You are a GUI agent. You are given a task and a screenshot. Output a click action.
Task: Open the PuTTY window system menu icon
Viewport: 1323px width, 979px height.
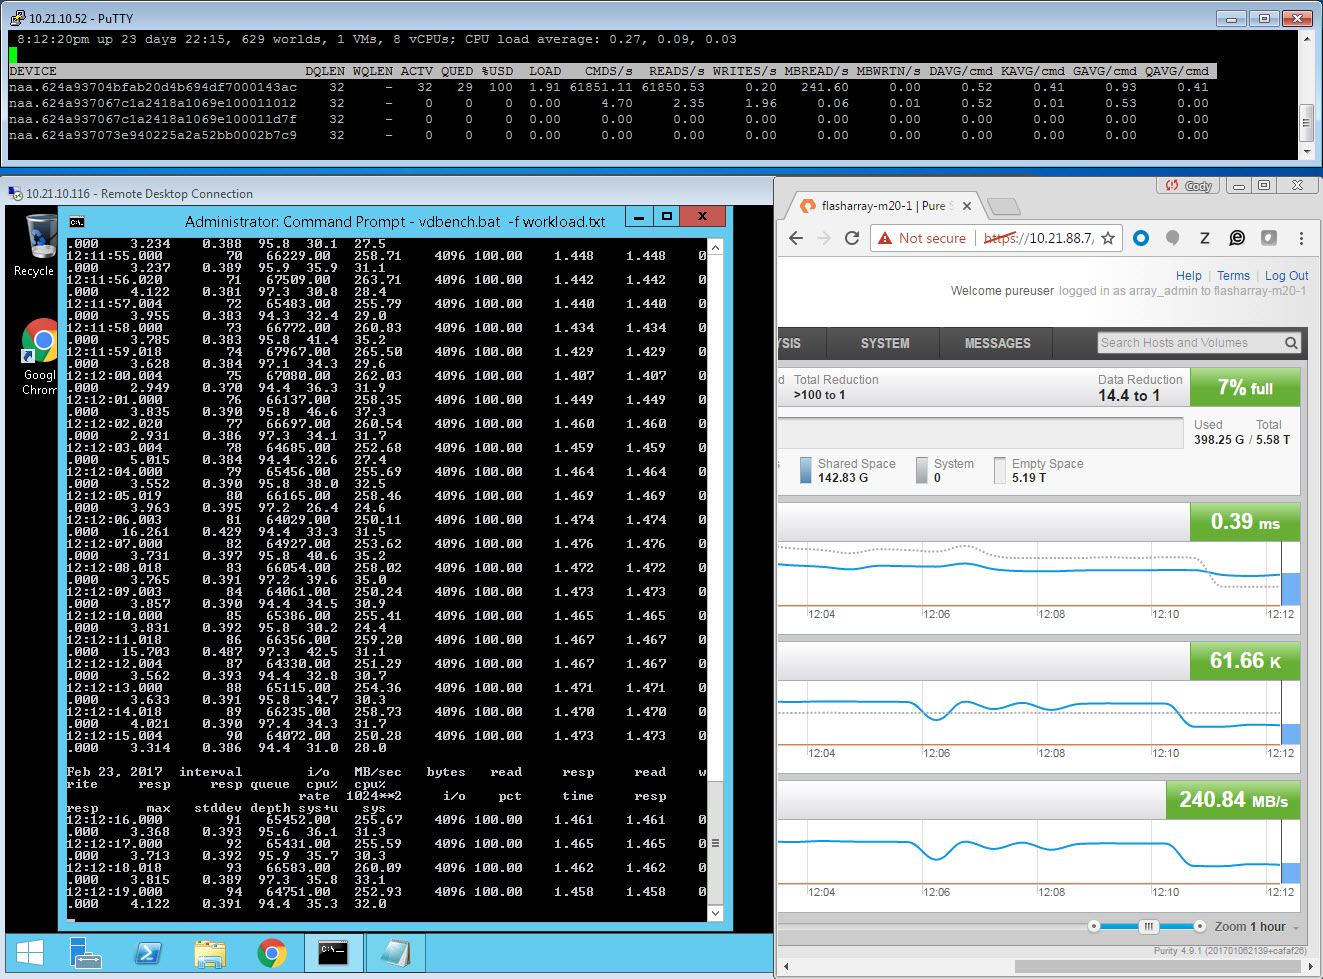coord(17,18)
